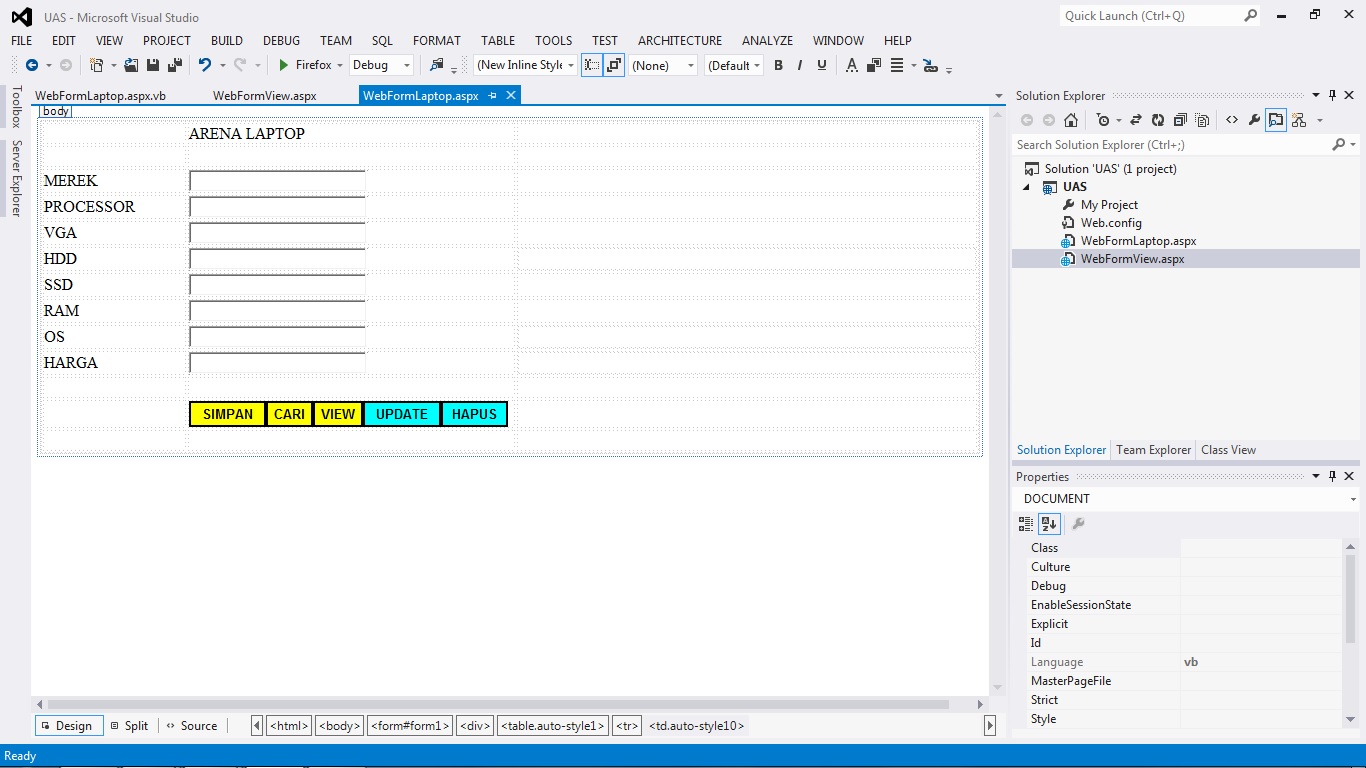Open Properties via the wrench icon
1366x768 pixels.
pyautogui.click(x=1254, y=120)
